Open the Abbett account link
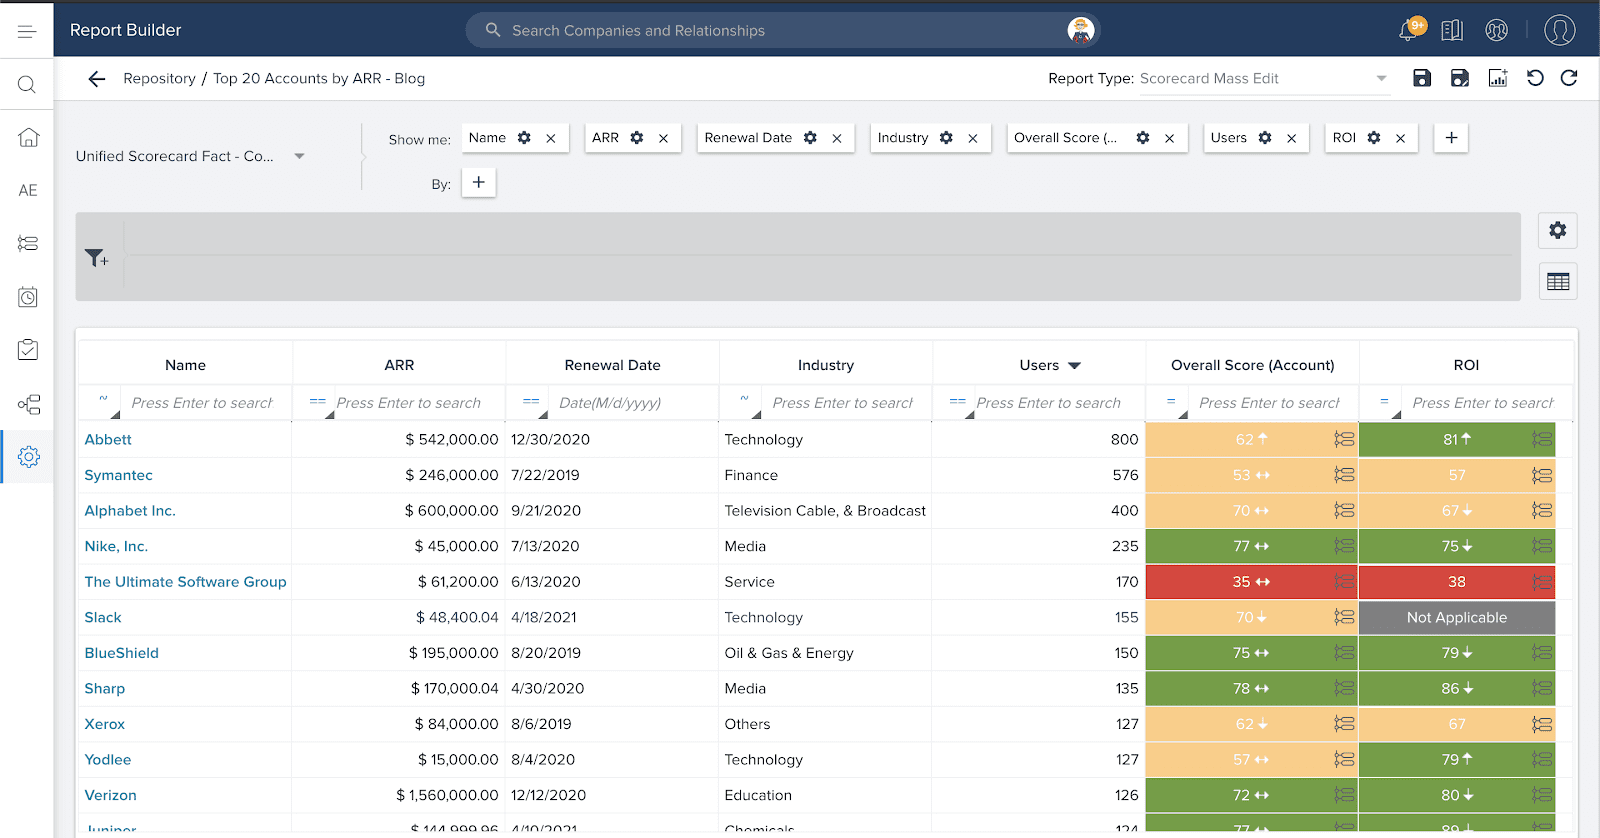This screenshot has height=838, width=1600. (108, 440)
